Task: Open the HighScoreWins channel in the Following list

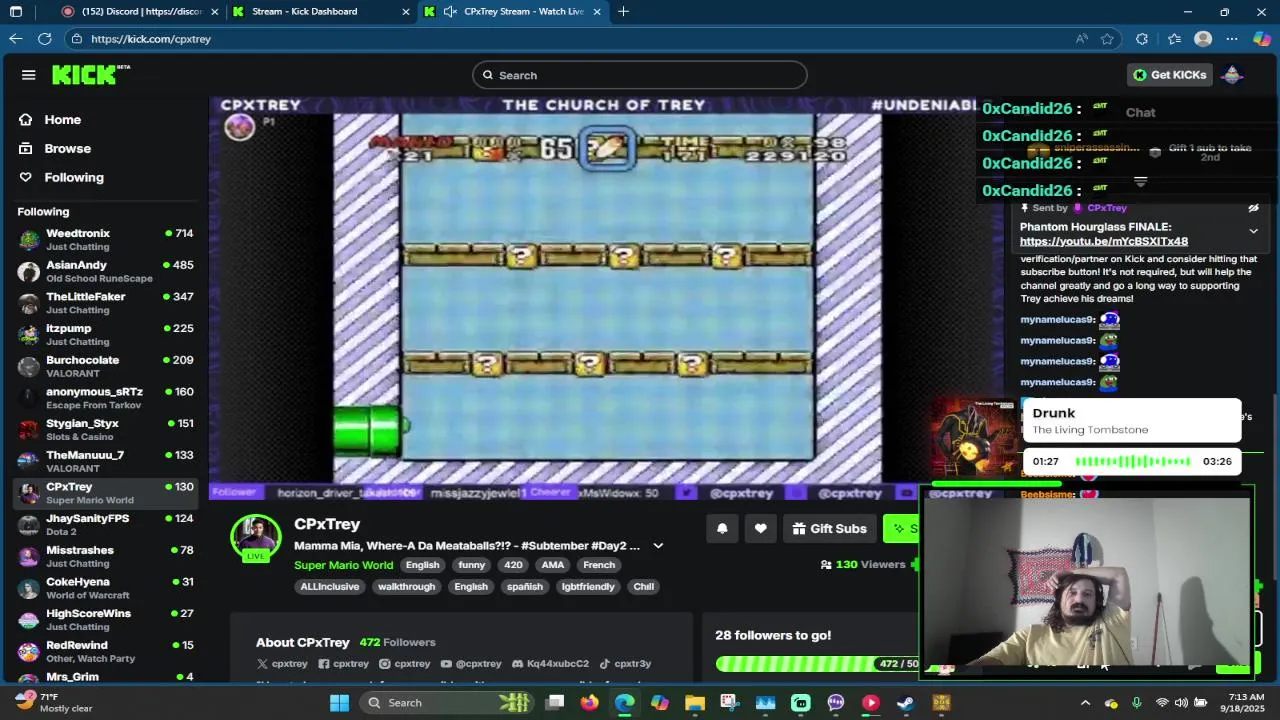Action: pyautogui.click(x=105, y=620)
